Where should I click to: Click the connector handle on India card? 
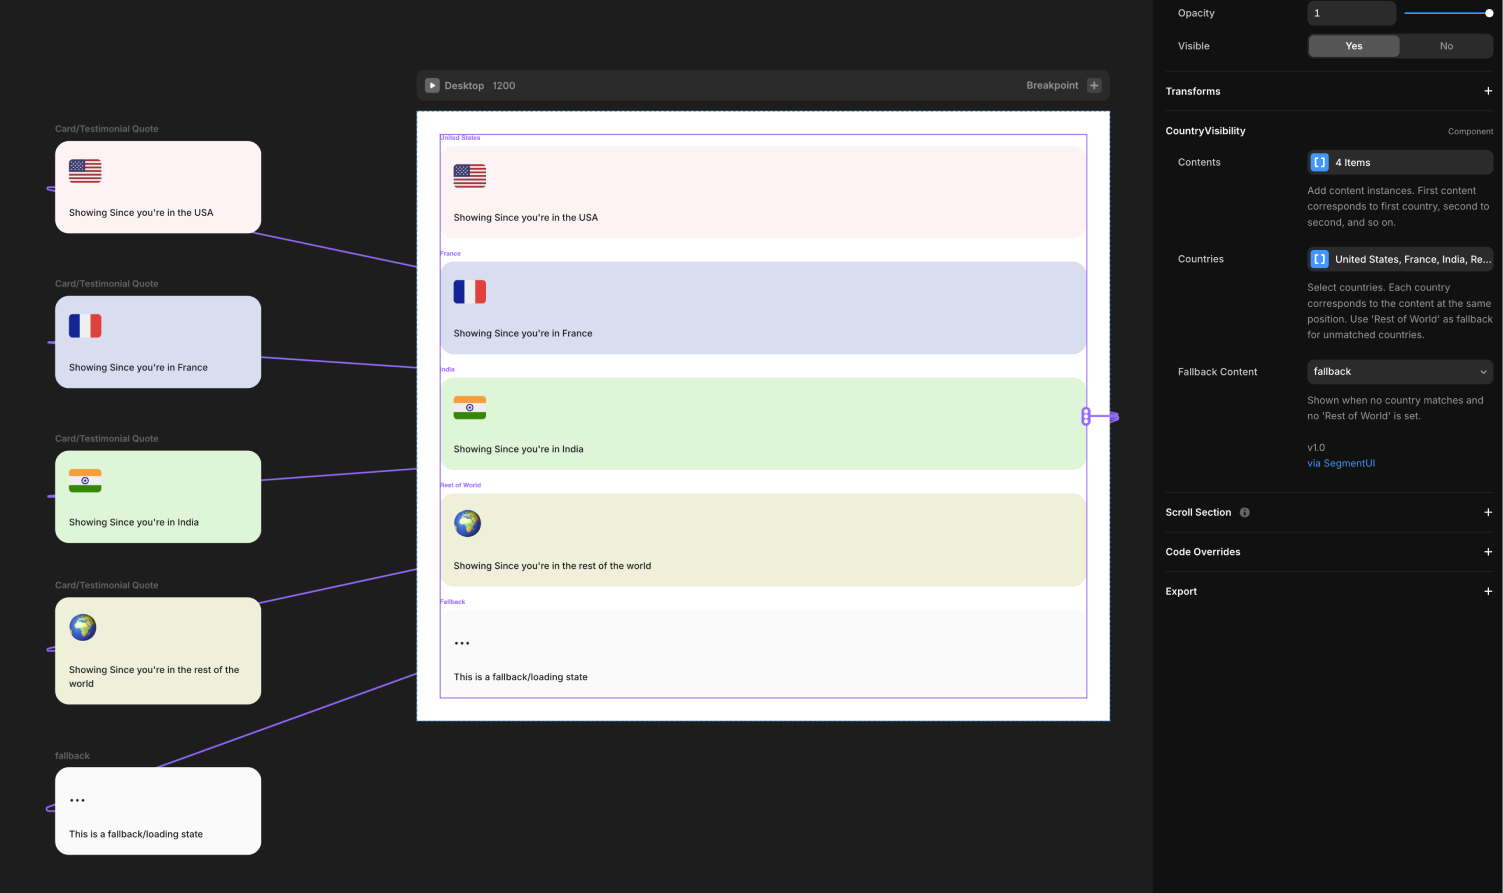1086,417
